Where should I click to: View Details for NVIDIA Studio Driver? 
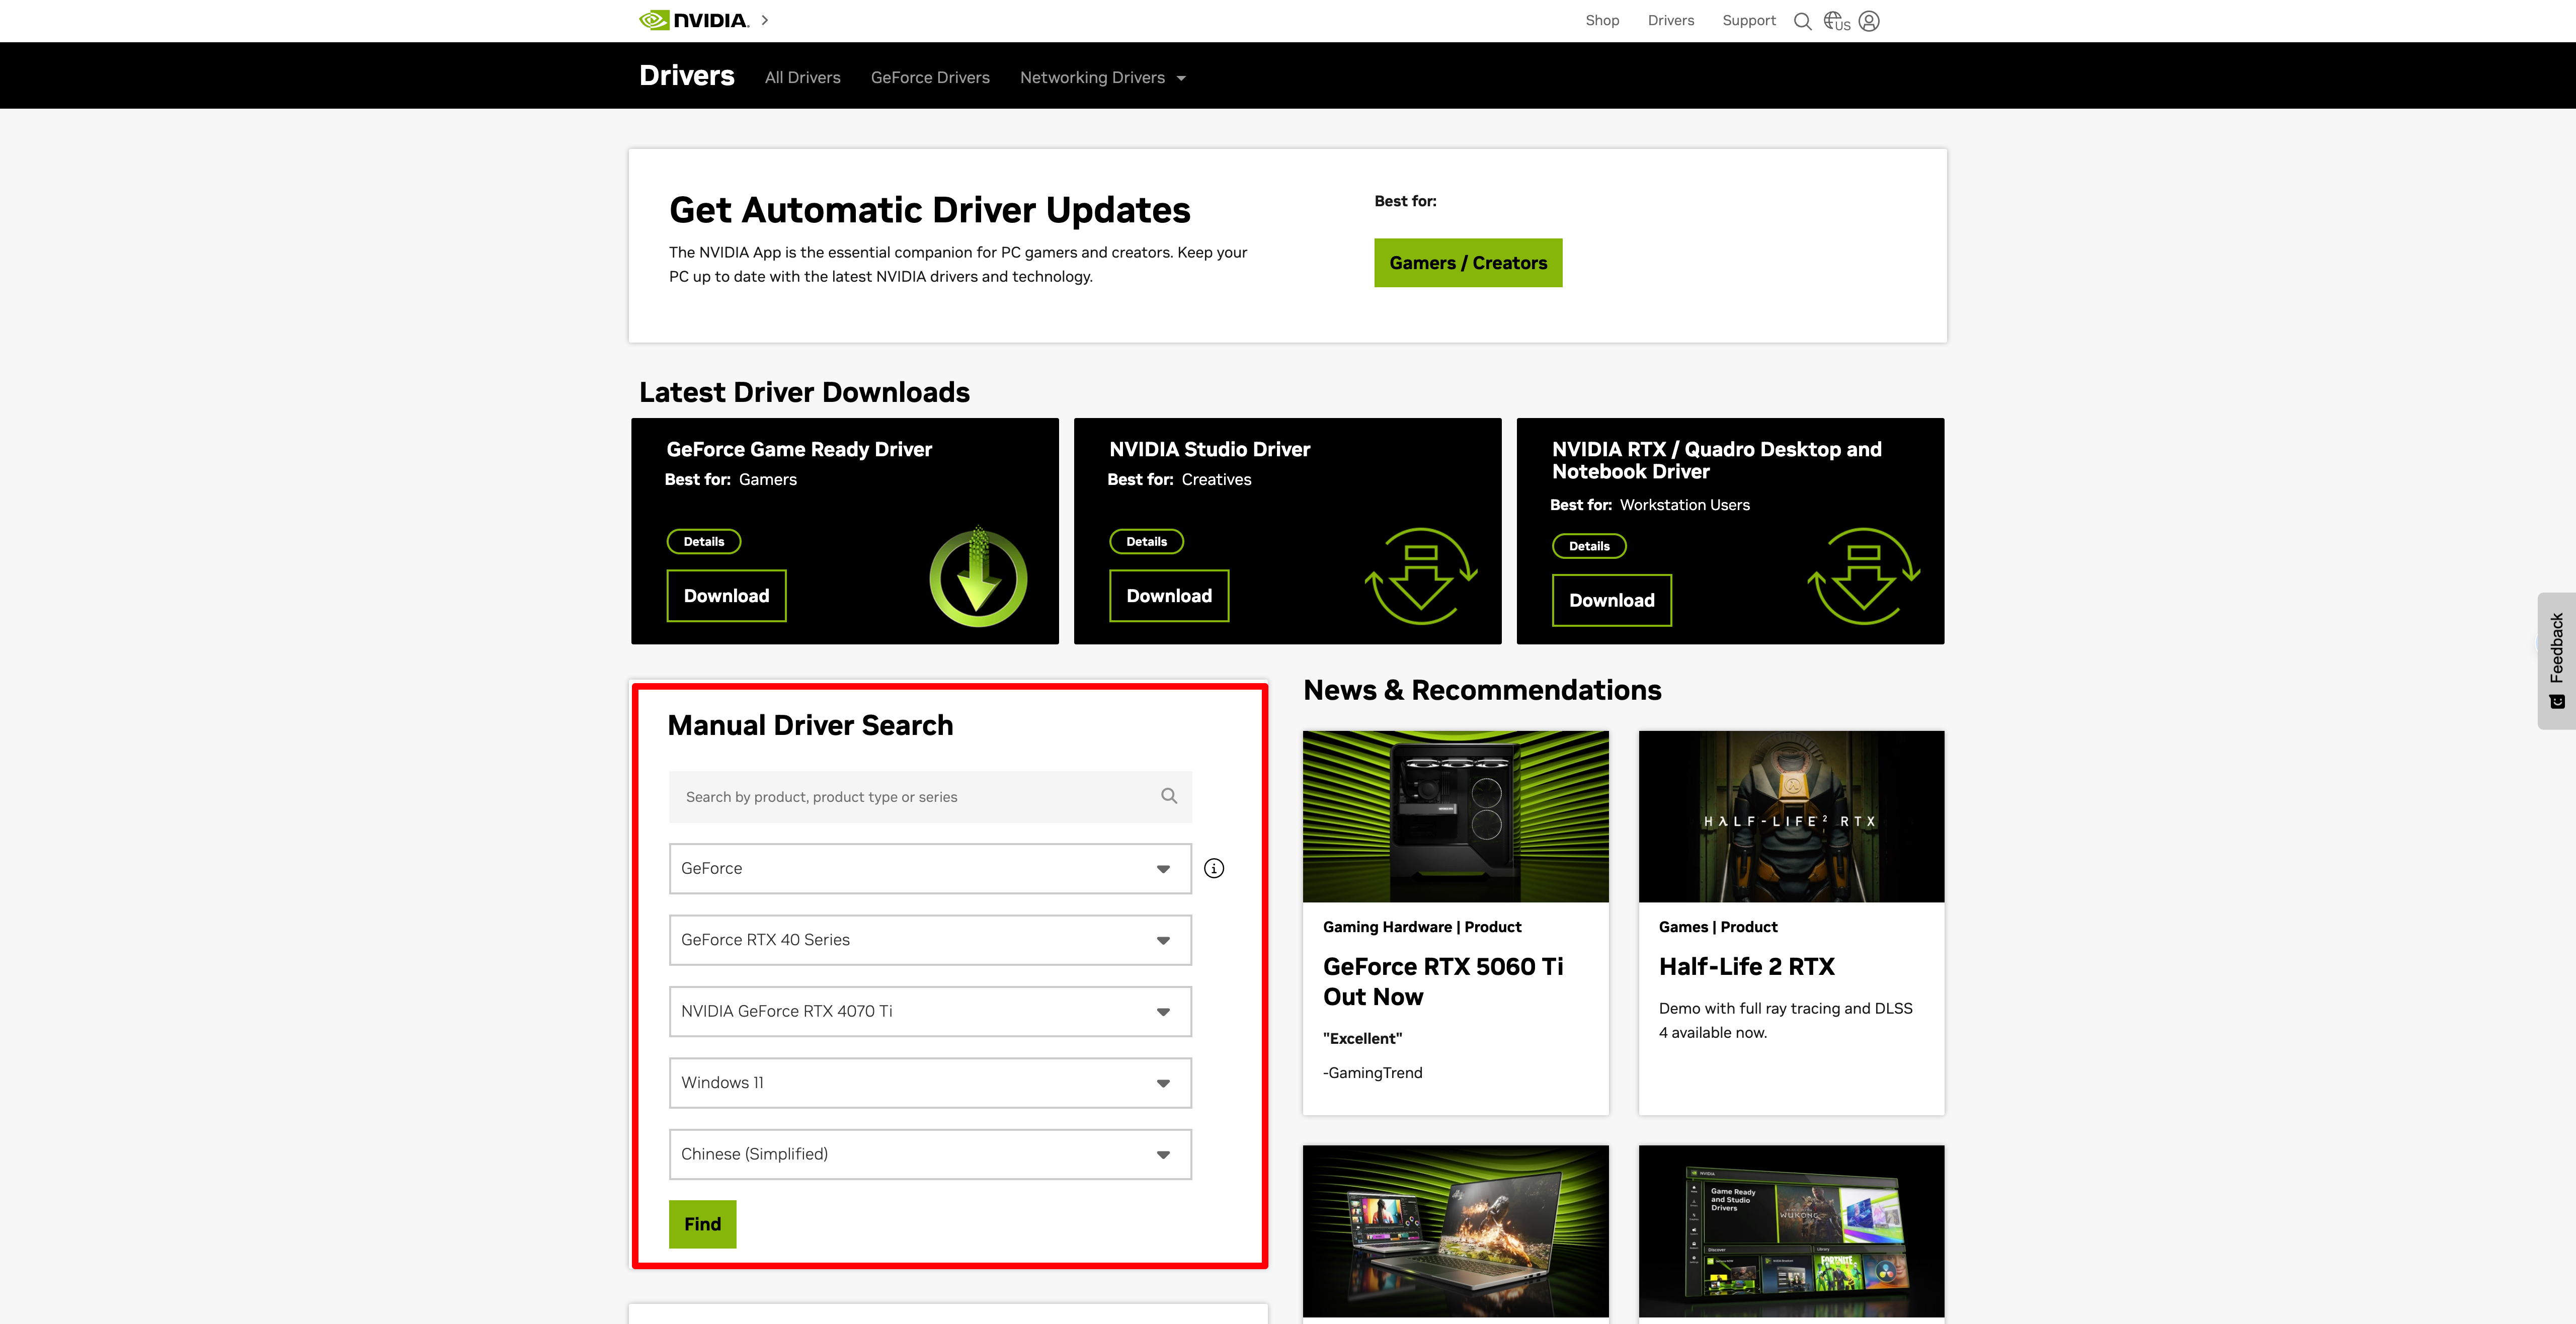1147,542
